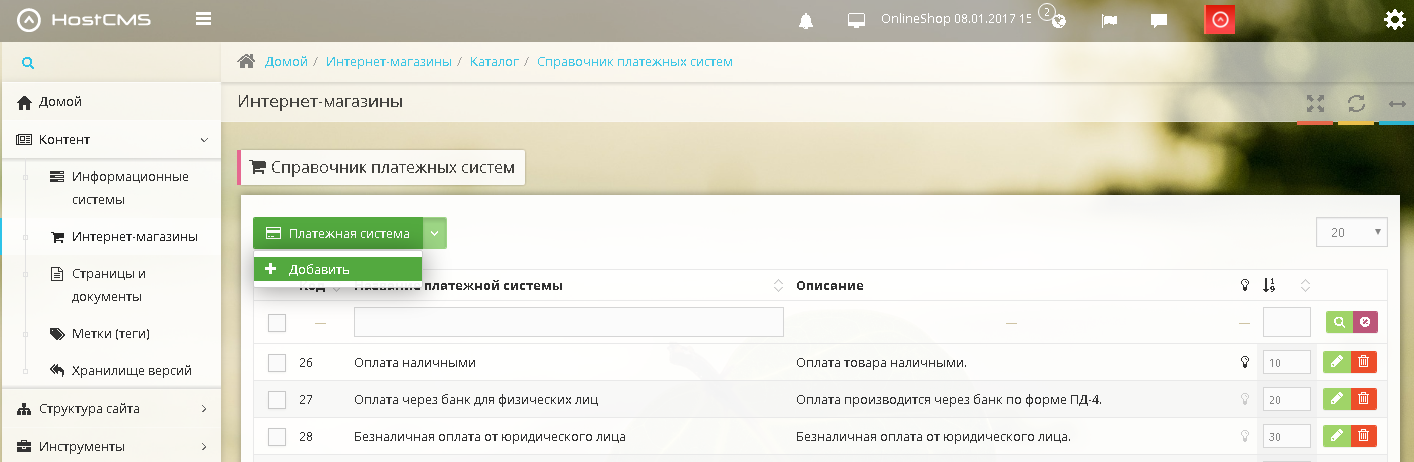Check the box for row 26

tap(277, 363)
